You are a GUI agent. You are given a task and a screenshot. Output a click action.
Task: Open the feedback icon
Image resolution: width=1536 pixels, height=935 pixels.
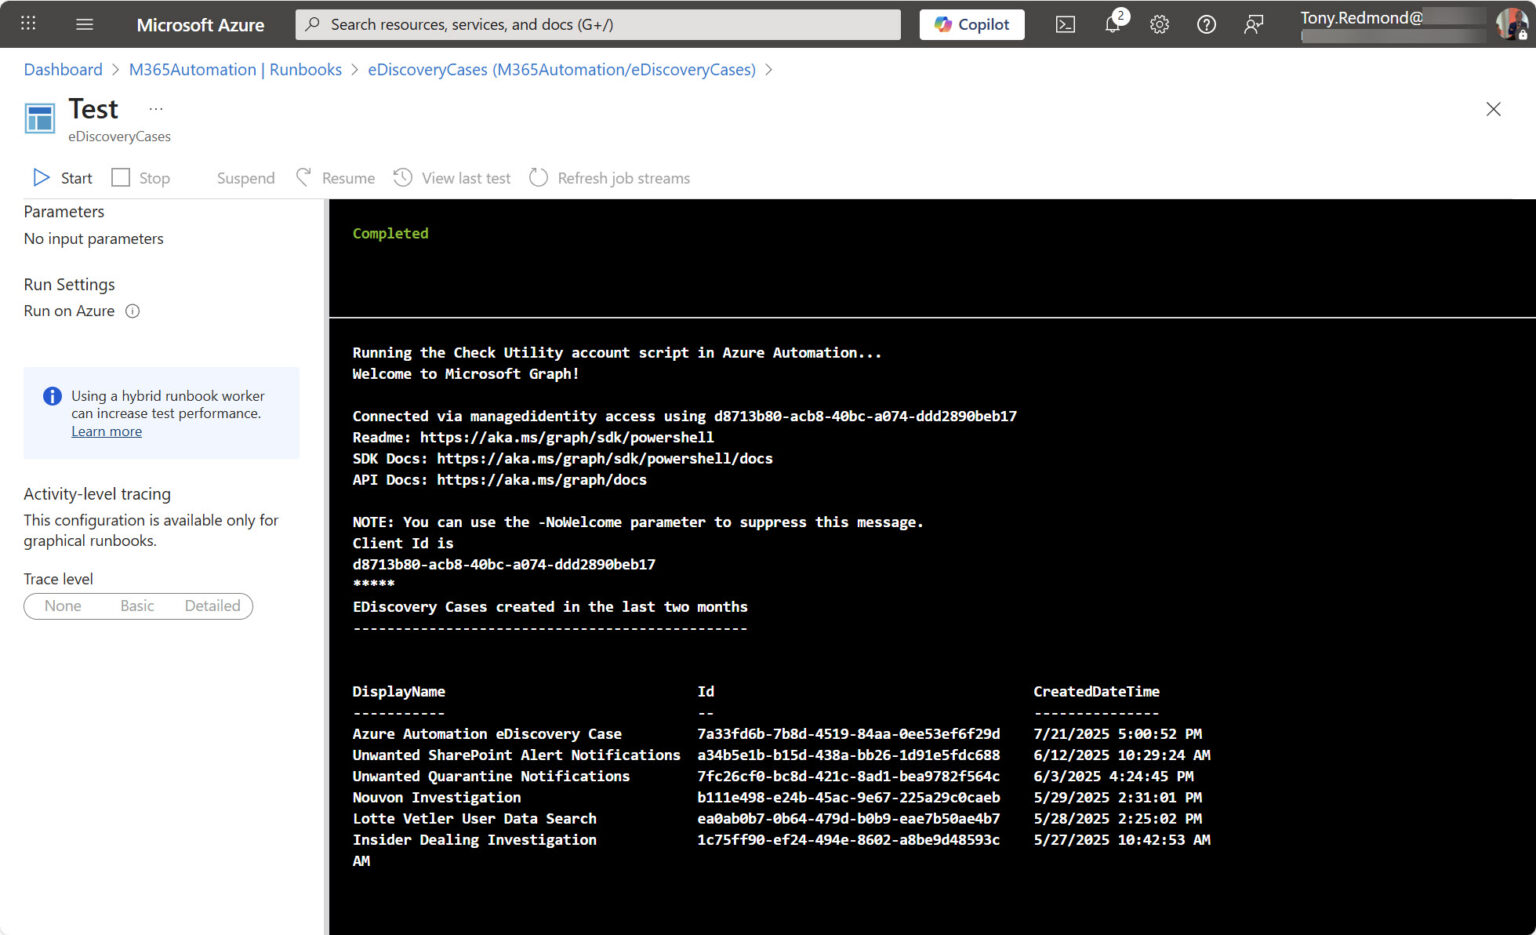point(1253,24)
